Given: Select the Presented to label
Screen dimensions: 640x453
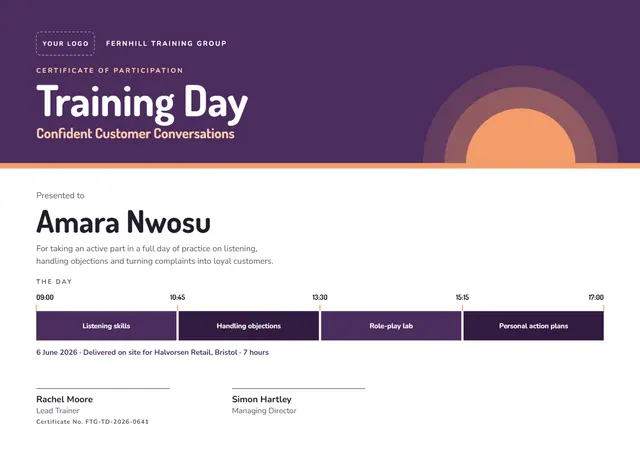Looking at the screenshot, I should pyautogui.click(x=60, y=195).
